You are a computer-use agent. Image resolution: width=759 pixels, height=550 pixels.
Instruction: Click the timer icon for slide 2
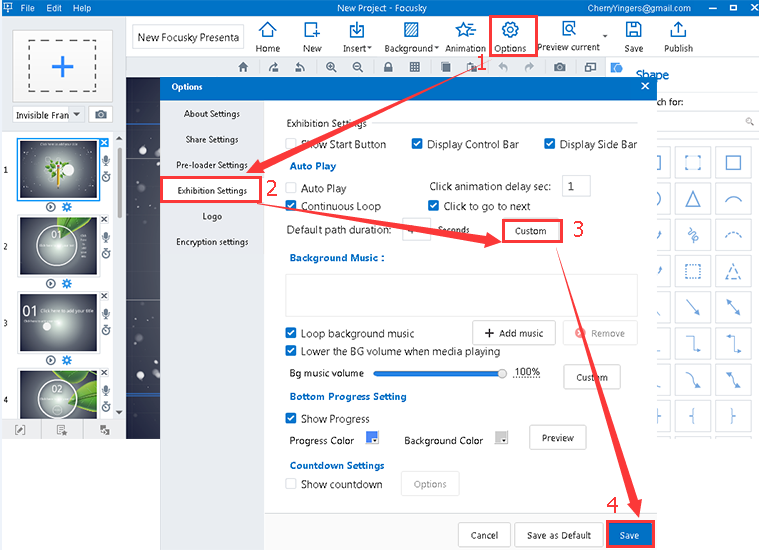click(106, 253)
